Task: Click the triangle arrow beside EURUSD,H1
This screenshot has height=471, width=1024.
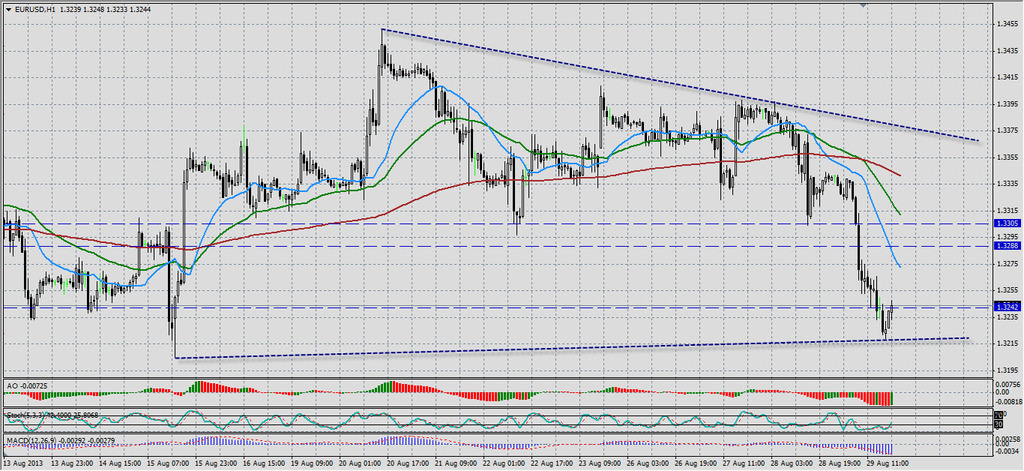Action: point(8,9)
